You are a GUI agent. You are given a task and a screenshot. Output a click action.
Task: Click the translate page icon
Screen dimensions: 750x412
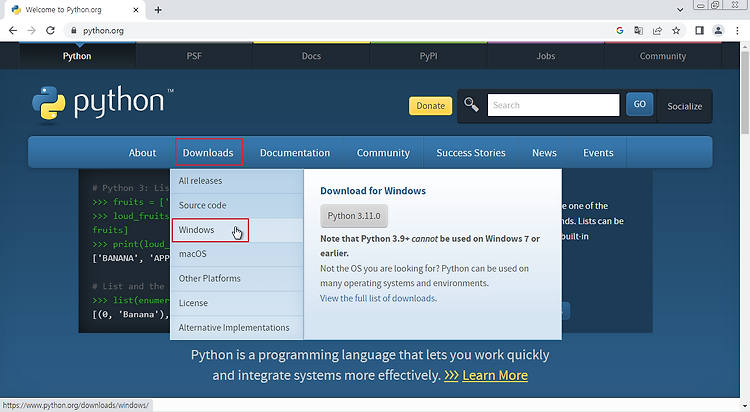pyautogui.click(x=638, y=31)
